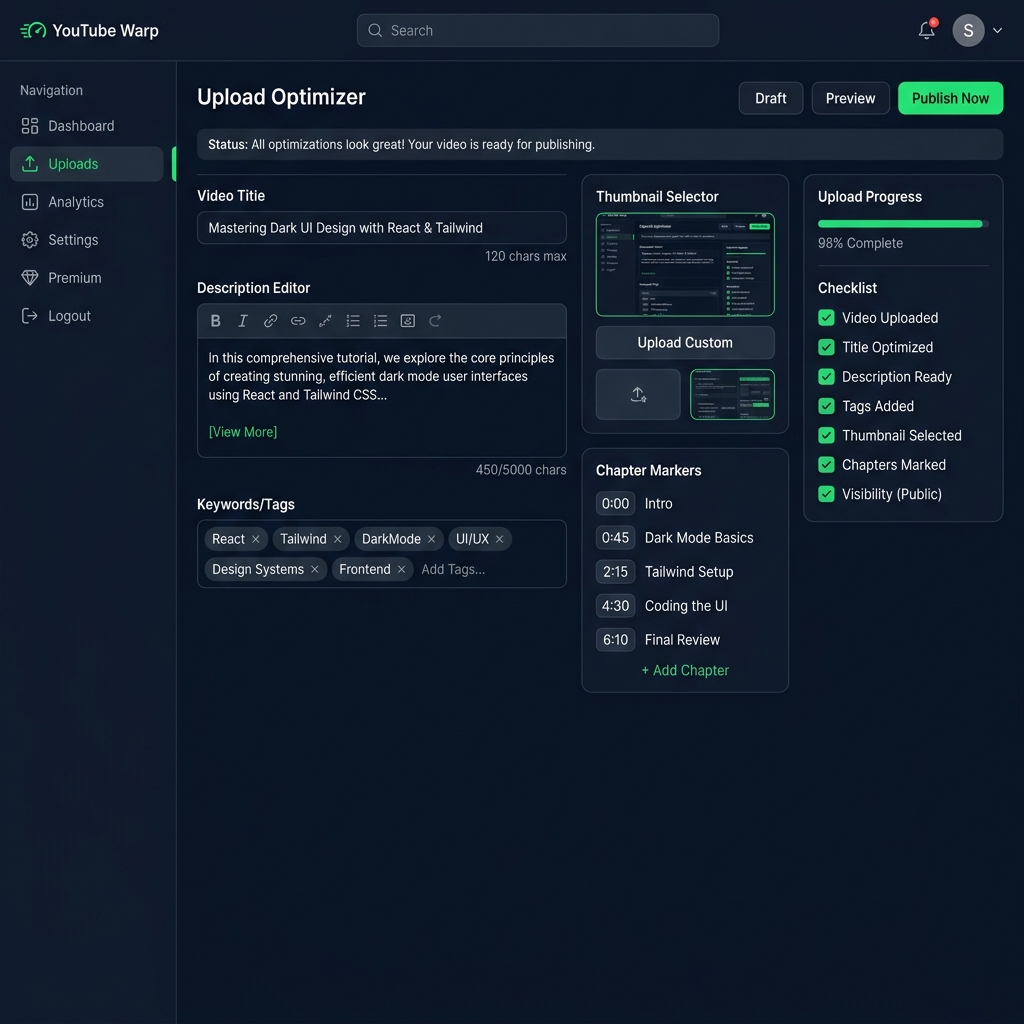
Task: Click inside the description text area
Action: [x=381, y=397]
